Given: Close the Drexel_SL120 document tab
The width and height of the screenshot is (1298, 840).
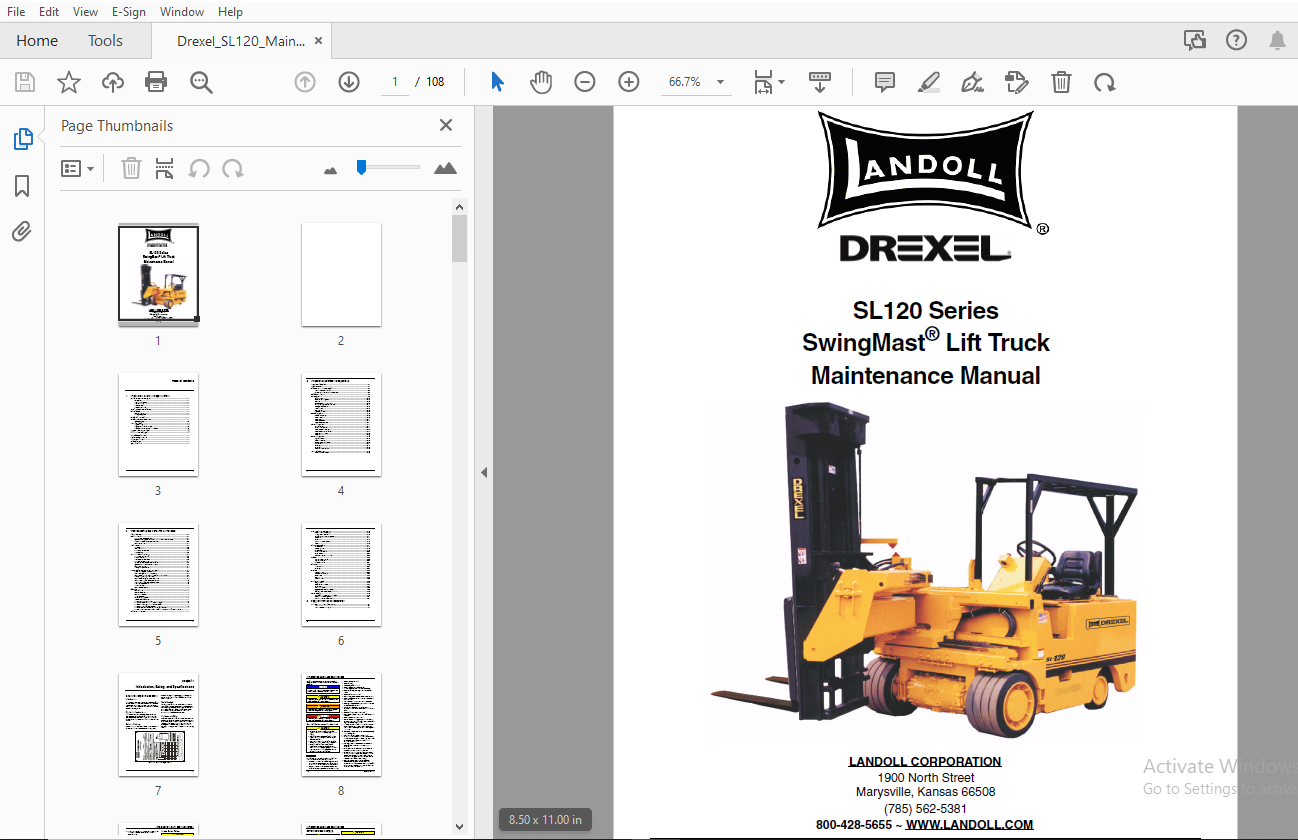Looking at the screenshot, I should pos(319,41).
